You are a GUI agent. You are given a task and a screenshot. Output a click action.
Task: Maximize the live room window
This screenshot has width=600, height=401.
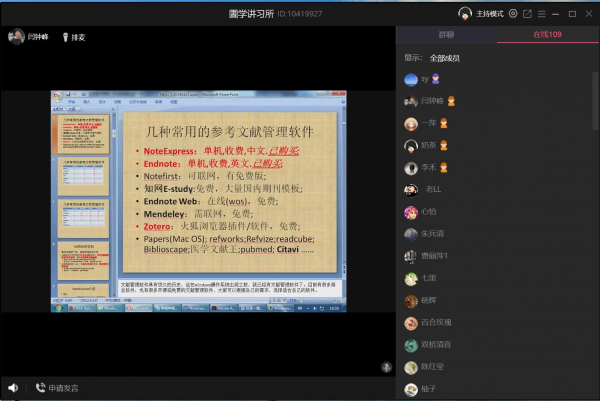[572, 14]
